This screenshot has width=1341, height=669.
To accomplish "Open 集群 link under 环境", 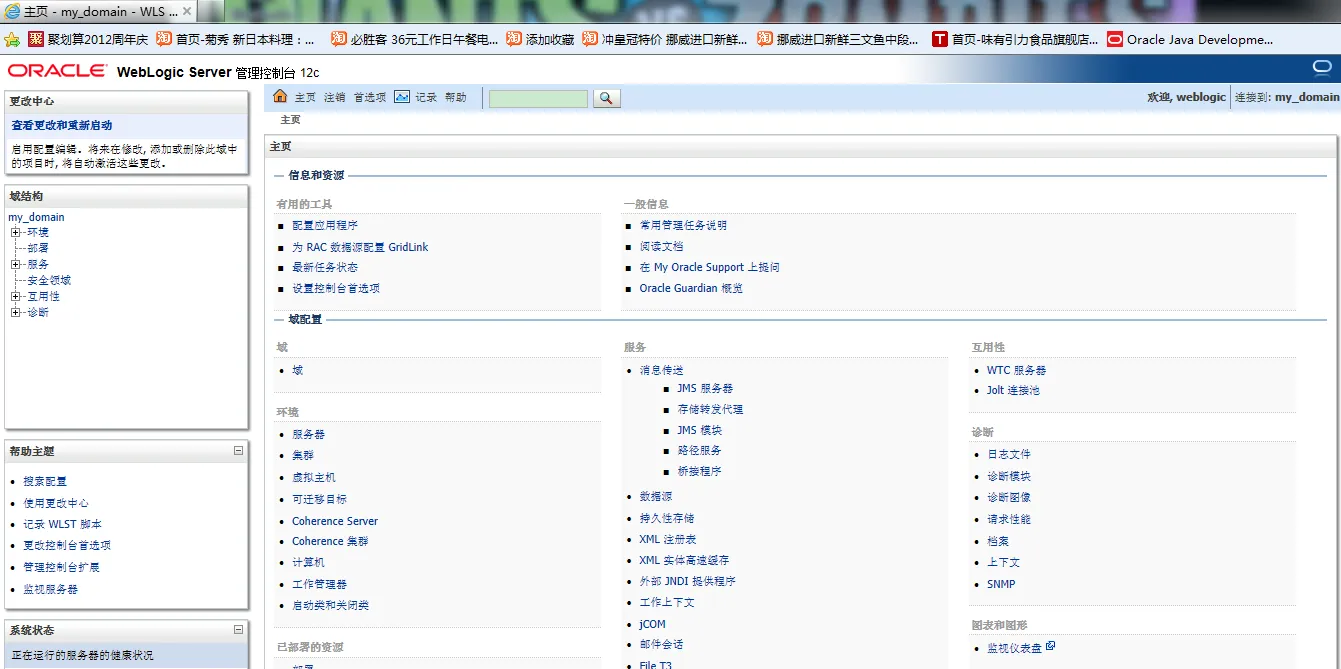I will pyautogui.click(x=303, y=456).
